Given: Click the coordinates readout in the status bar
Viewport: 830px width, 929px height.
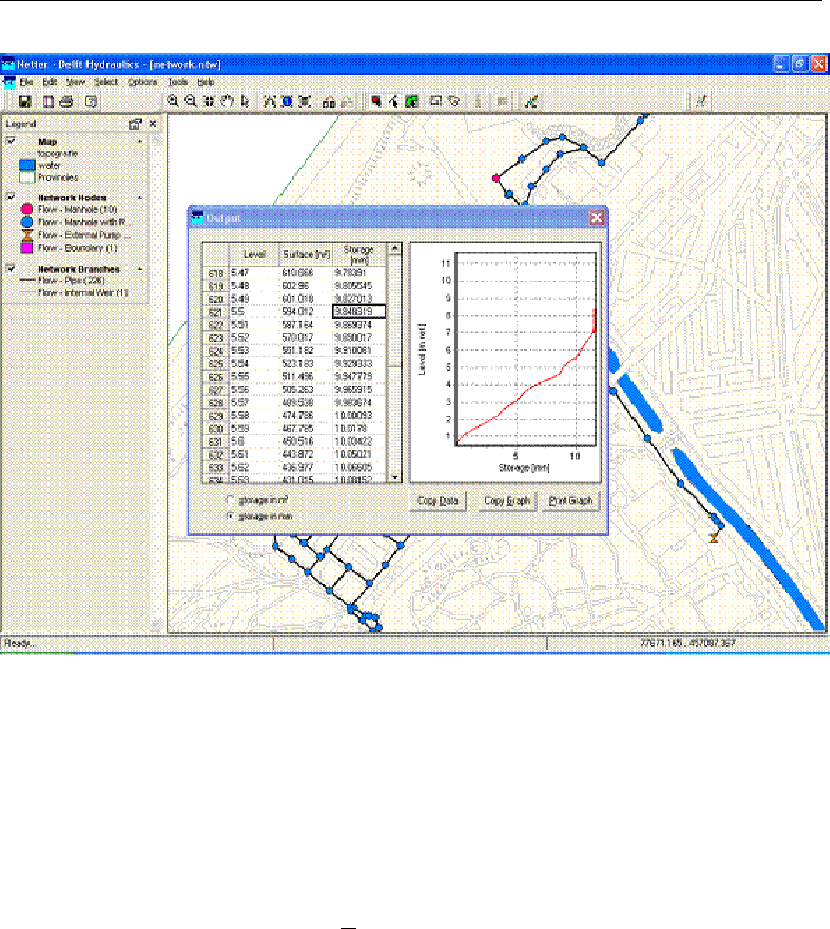Looking at the screenshot, I should (688, 643).
